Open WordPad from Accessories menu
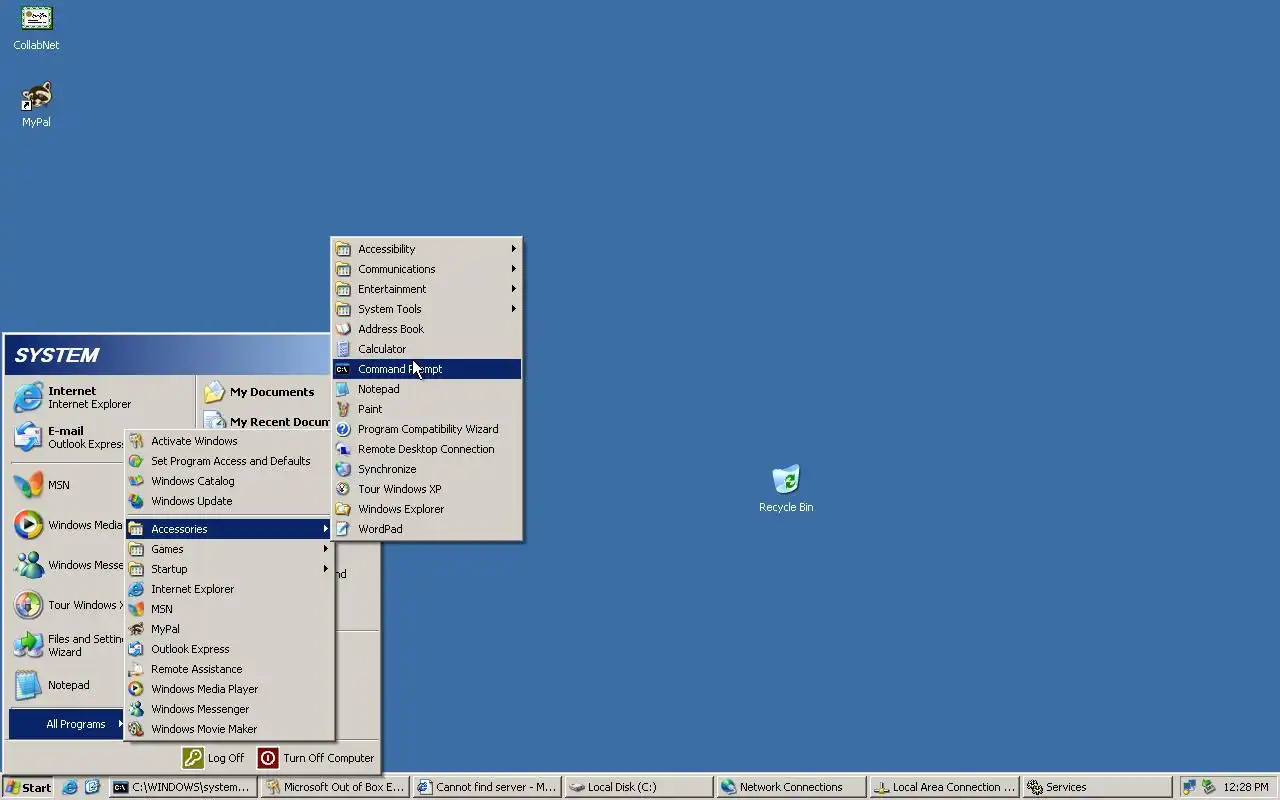 pos(427,529)
